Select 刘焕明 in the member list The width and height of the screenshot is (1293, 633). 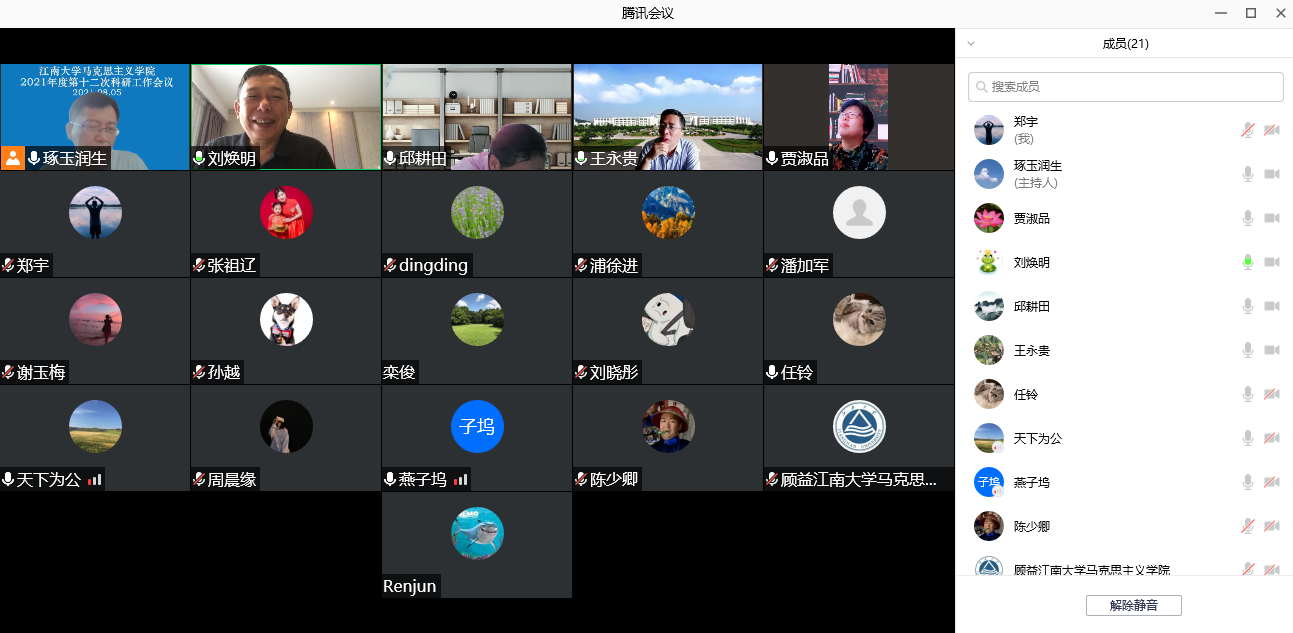[x=1032, y=262]
